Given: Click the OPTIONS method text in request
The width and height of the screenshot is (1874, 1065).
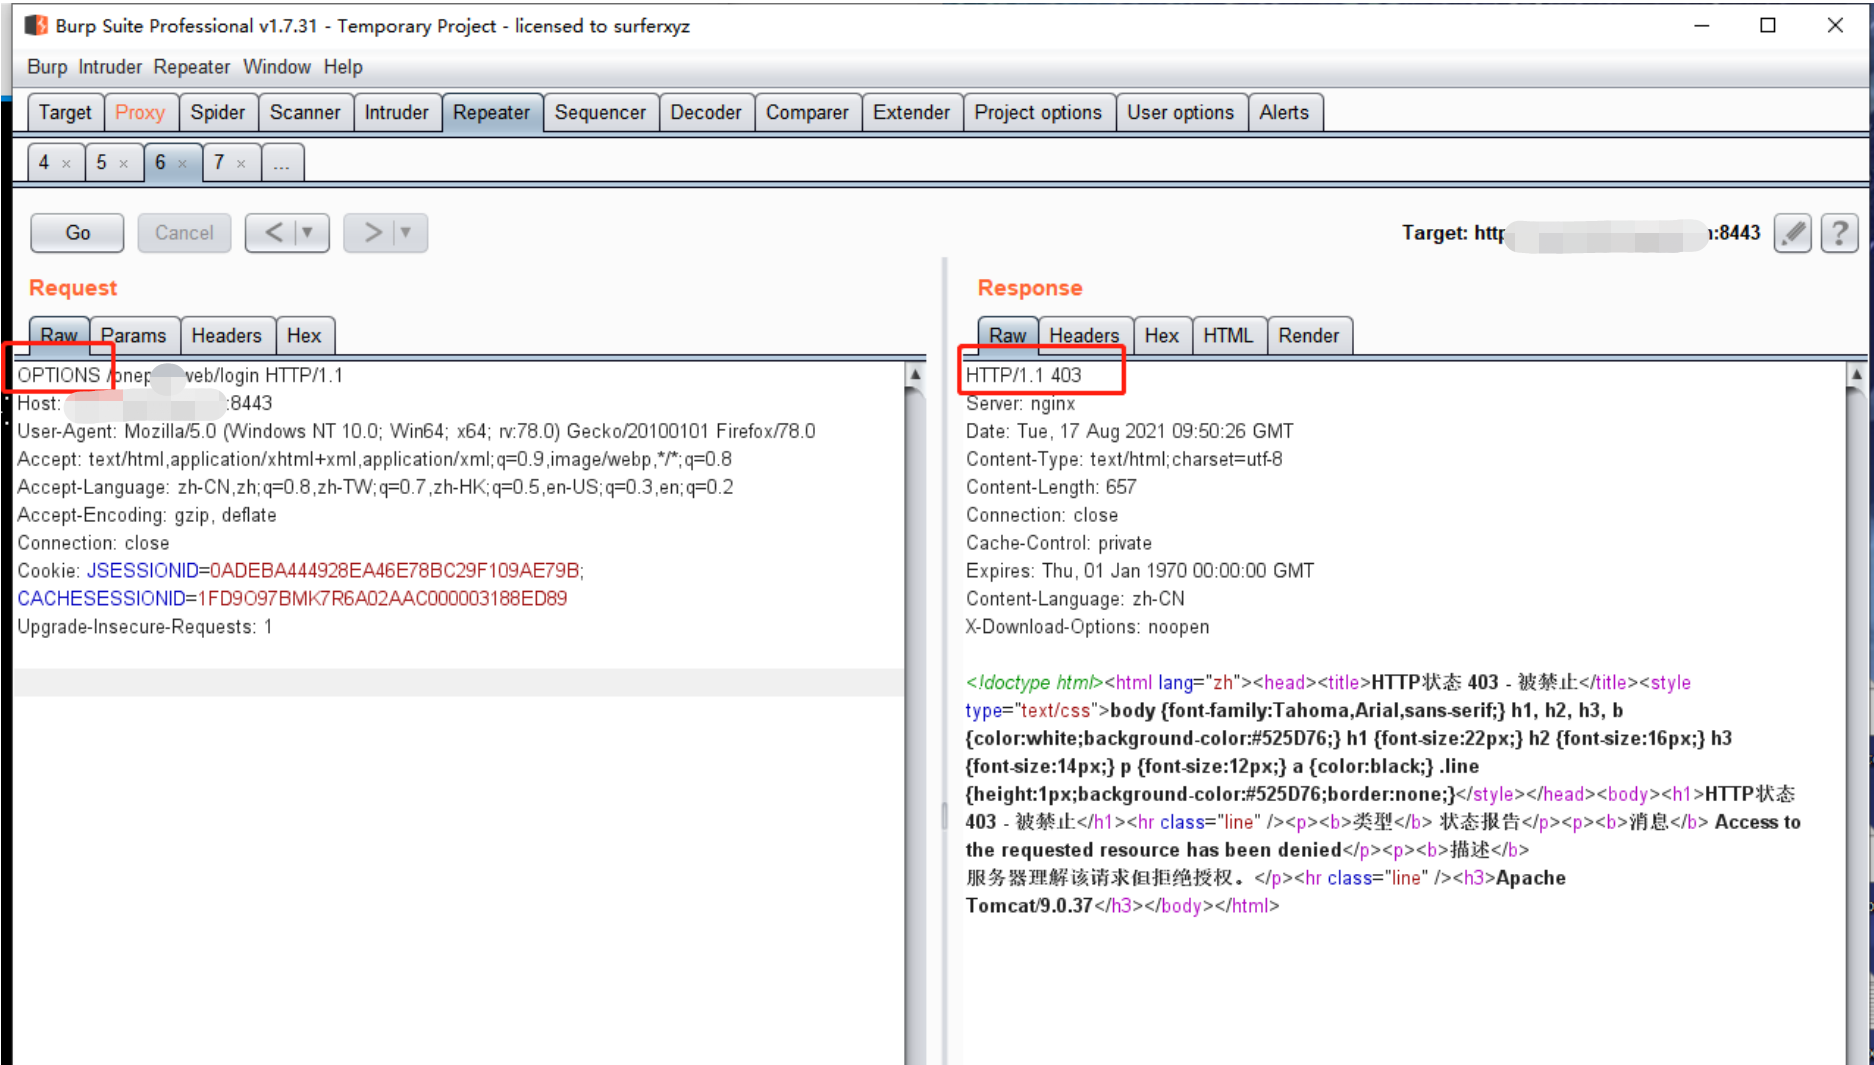Looking at the screenshot, I should coord(58,375).
